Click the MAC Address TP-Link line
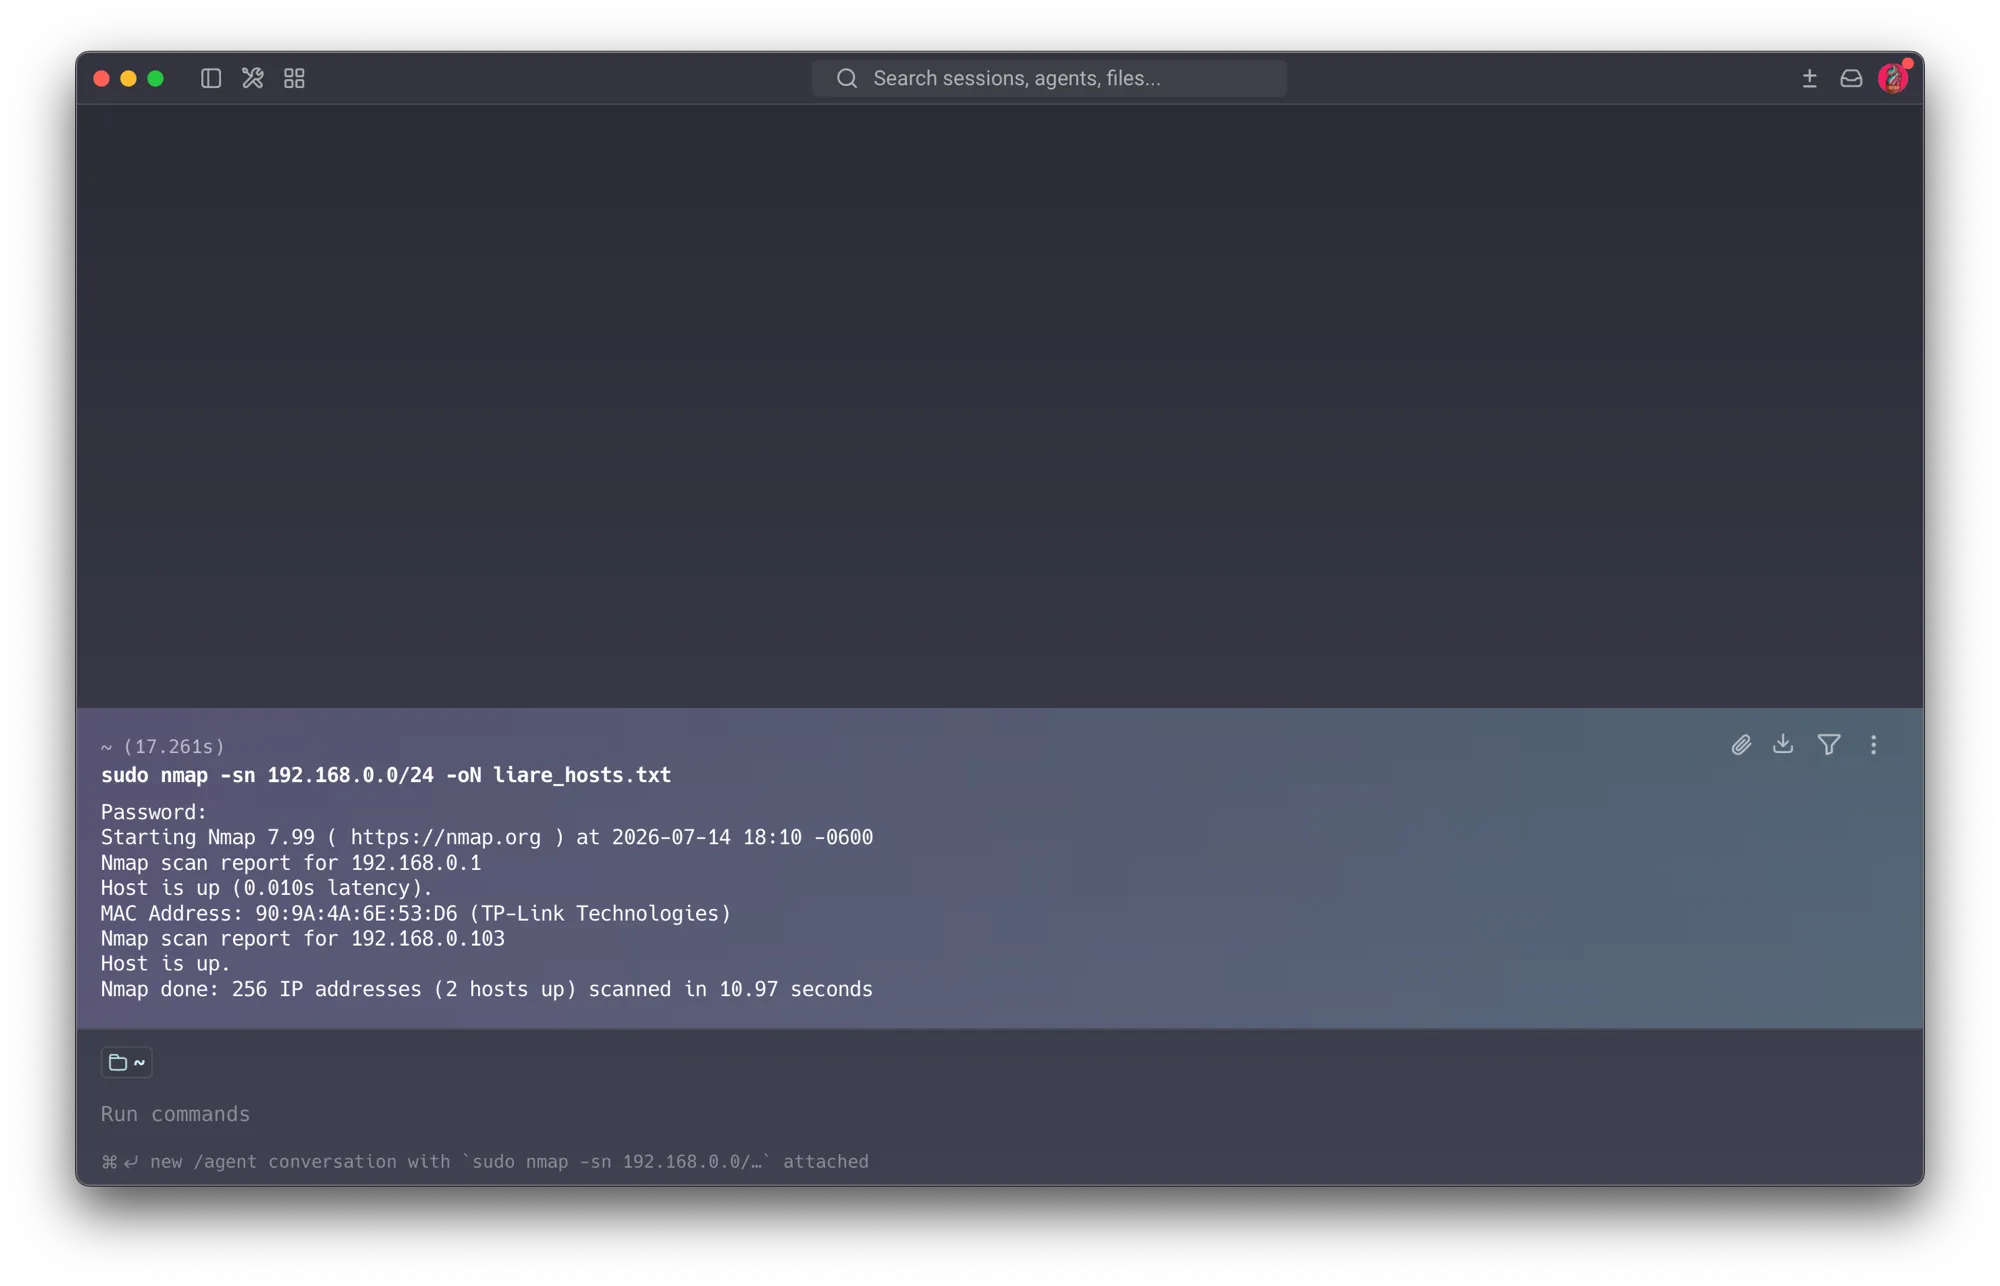2000x1286 pixels. coord(416,914)
